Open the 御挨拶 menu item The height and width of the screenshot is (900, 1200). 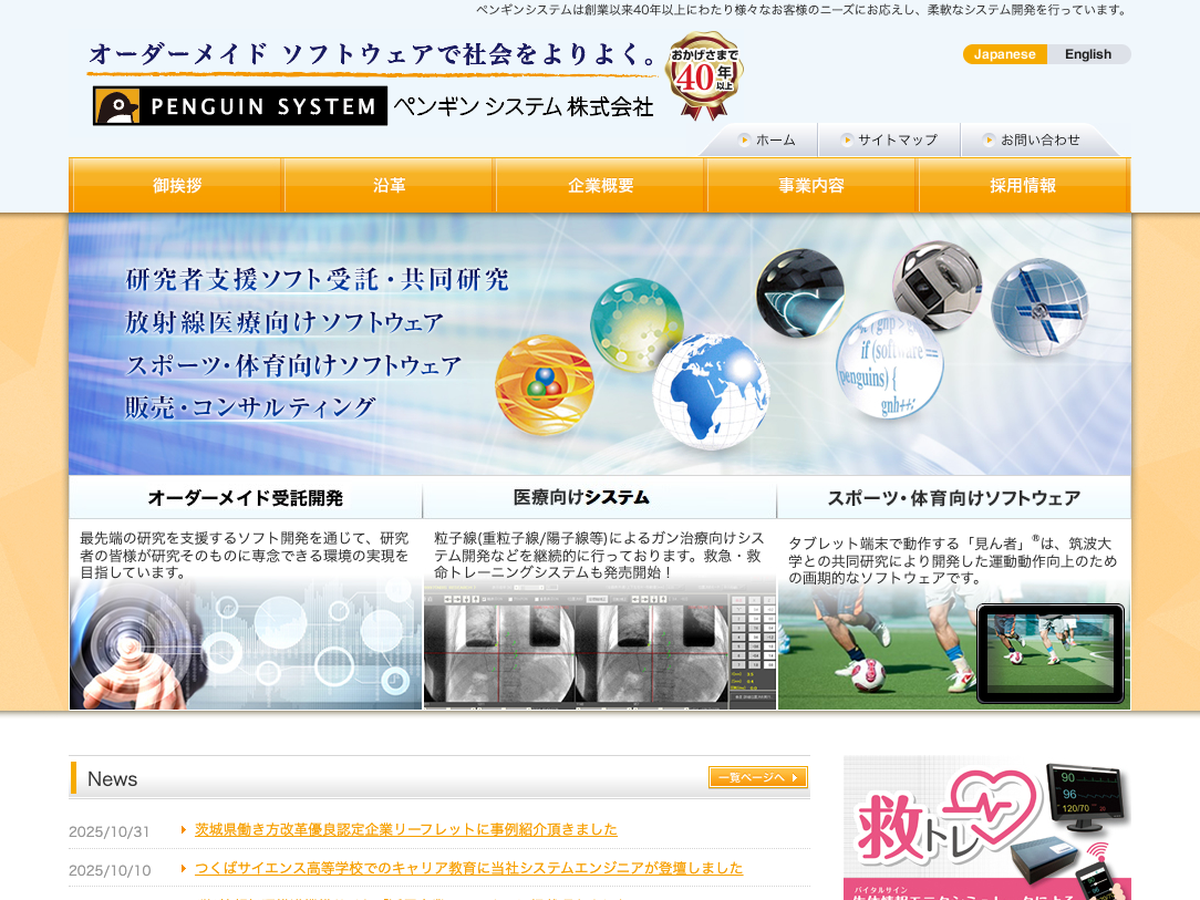(176, 185)
